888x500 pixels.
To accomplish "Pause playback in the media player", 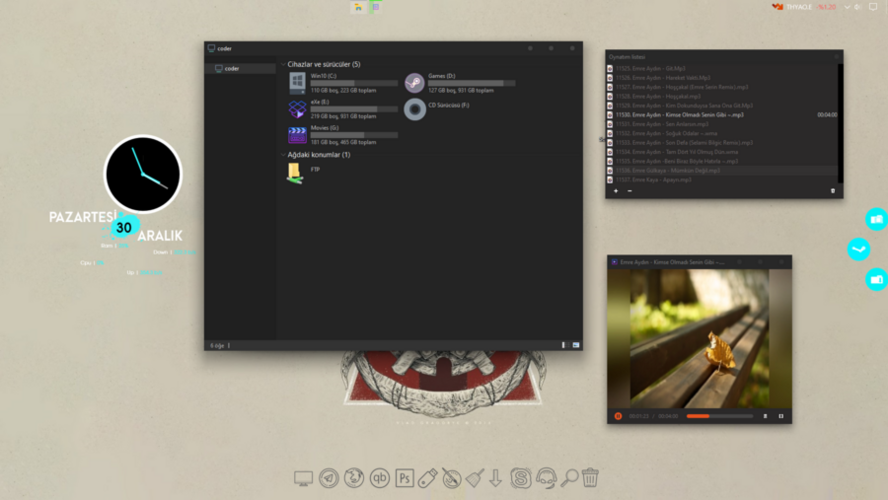I will pyautogui.click(x=618, y=416).
